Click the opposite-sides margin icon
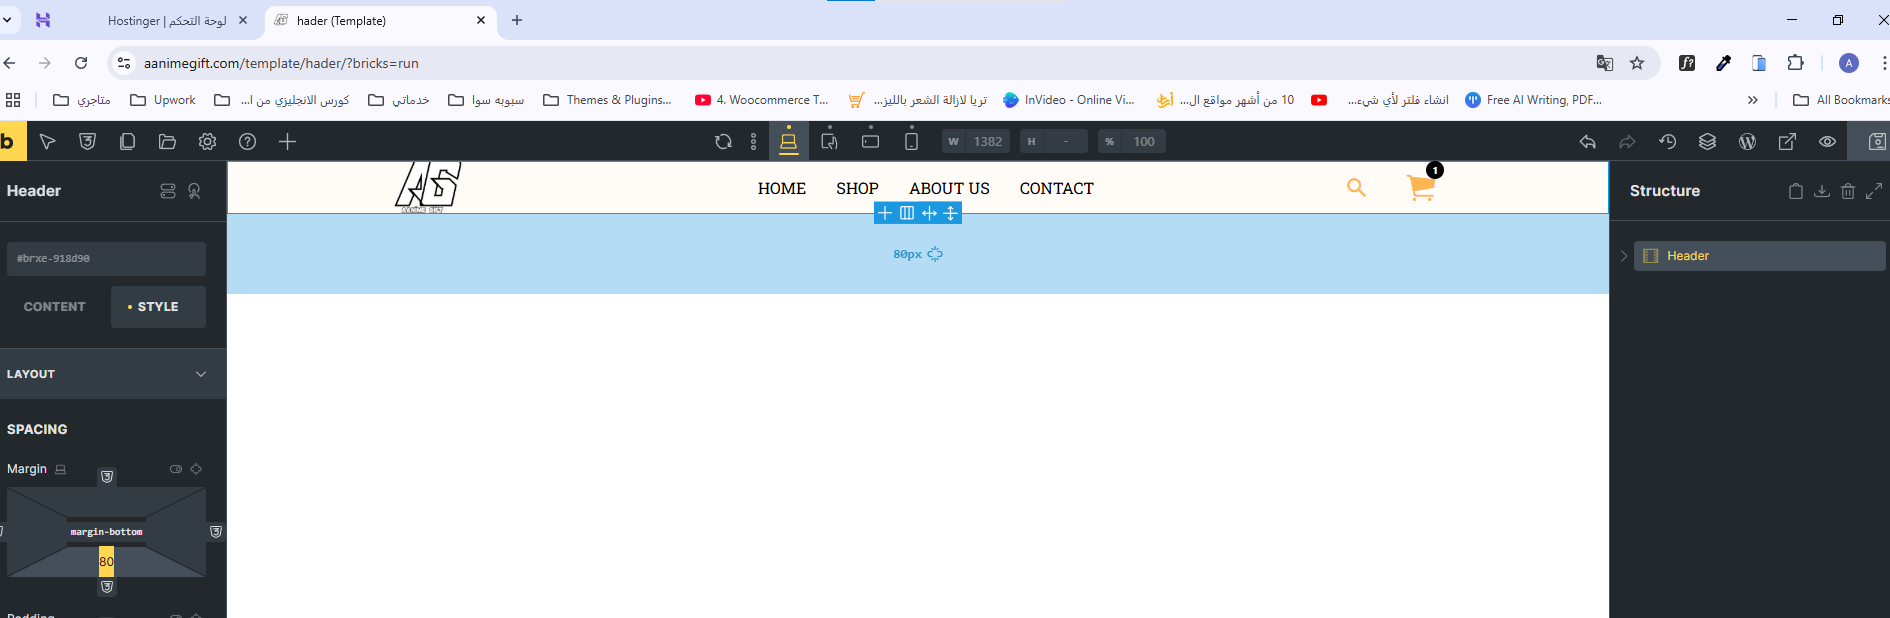1890x618 pixels. 196,469
